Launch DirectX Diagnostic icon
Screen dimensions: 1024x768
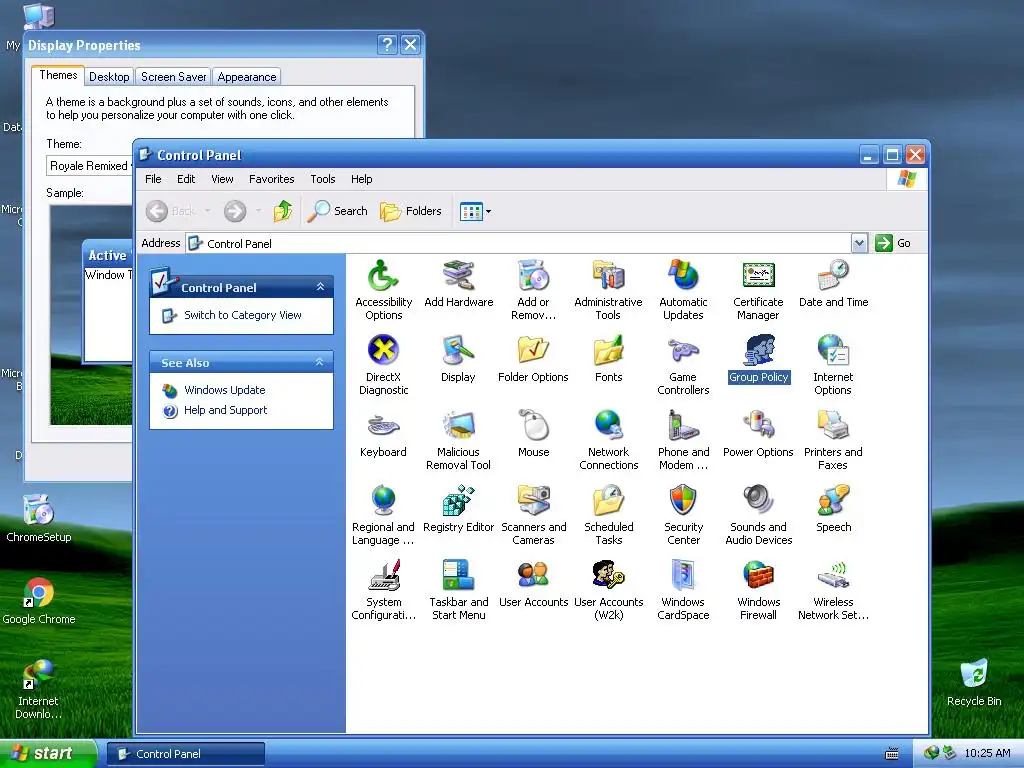[383, 351]
